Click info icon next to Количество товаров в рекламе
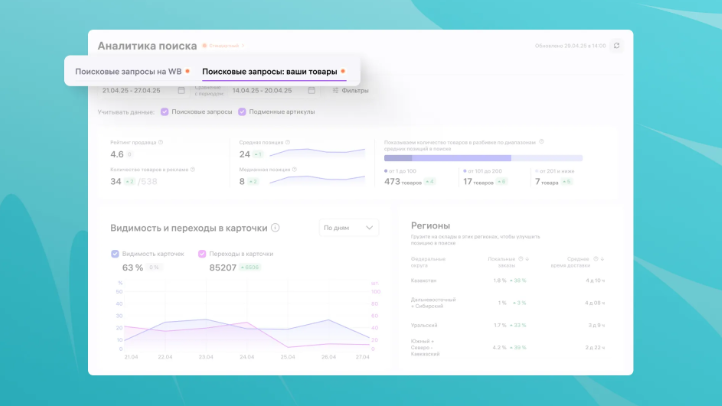This screenshot has width=722, height=406. coord(192,169)
